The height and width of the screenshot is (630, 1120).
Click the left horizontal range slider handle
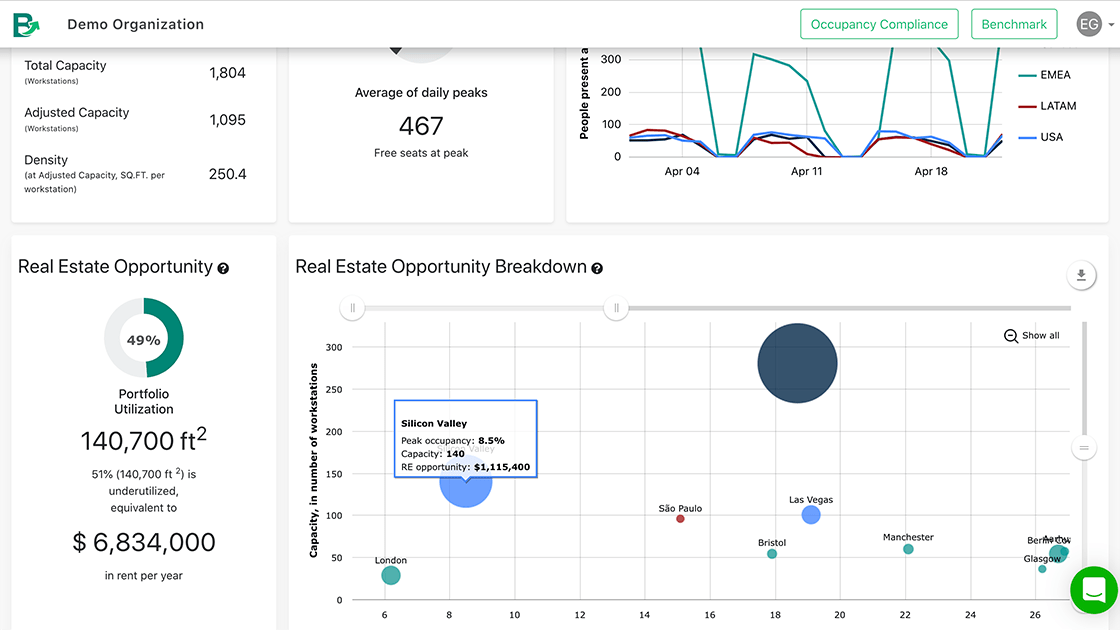click(352, 308)
